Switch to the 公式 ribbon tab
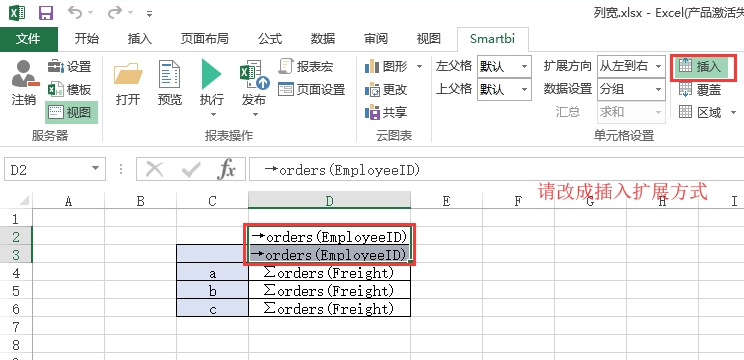744x360 pixels. (270, 39)
